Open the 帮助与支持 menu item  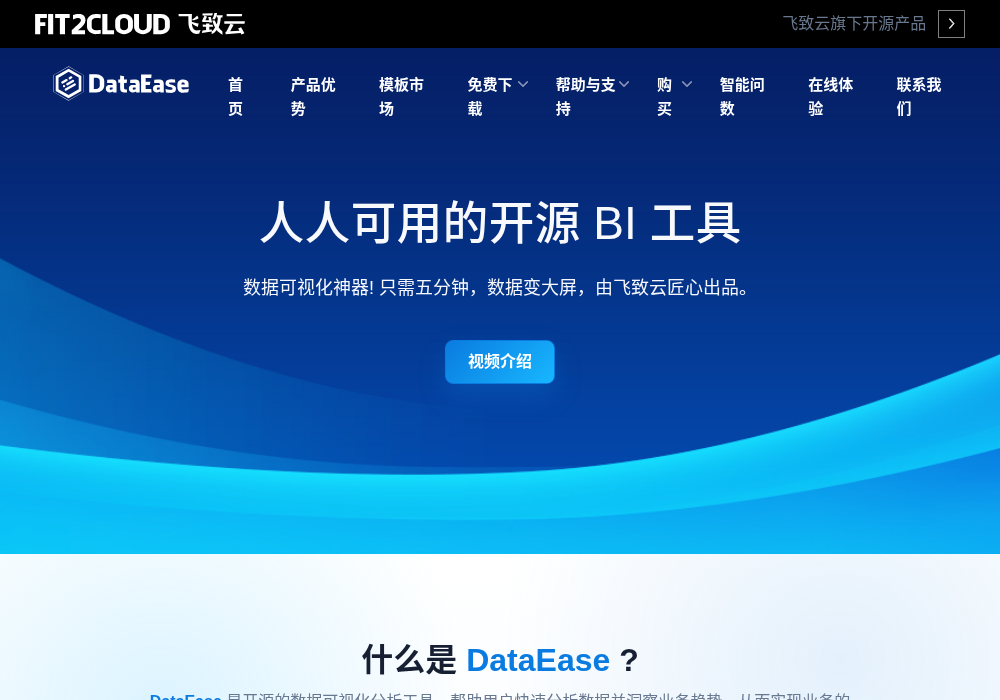point(585,96)
